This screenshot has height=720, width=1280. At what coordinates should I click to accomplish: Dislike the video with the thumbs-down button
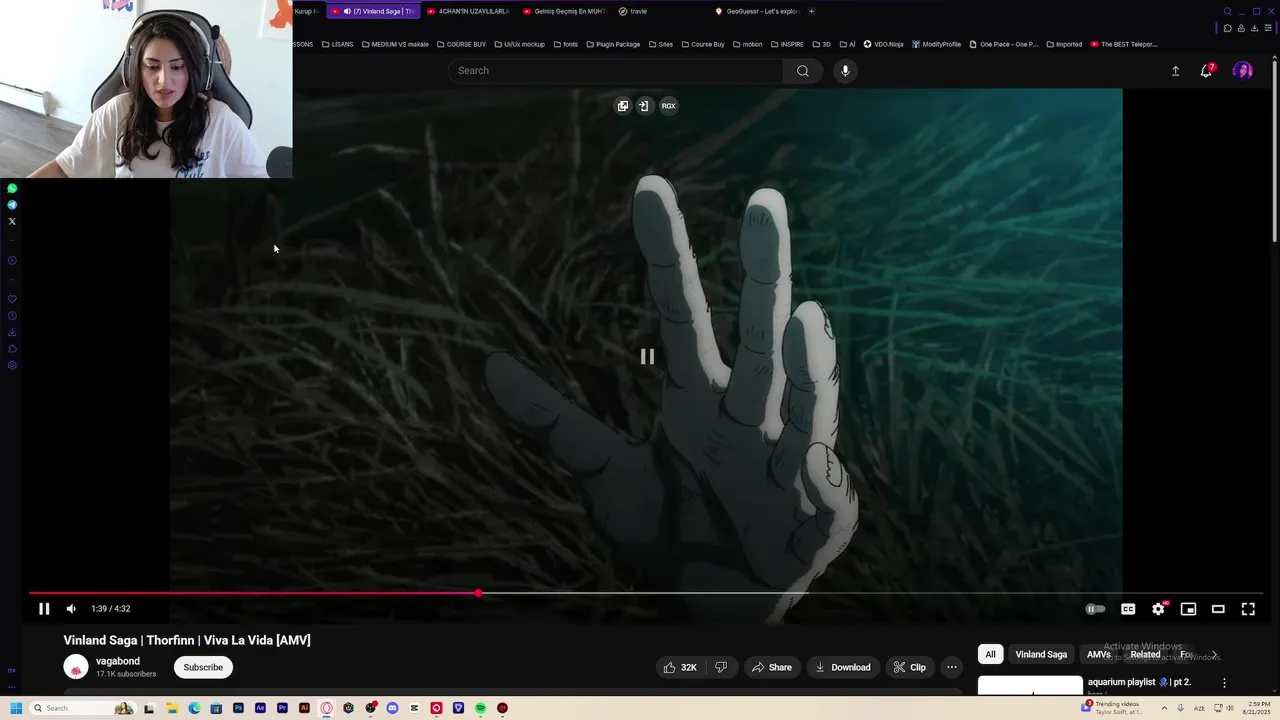tap(721, 668)
